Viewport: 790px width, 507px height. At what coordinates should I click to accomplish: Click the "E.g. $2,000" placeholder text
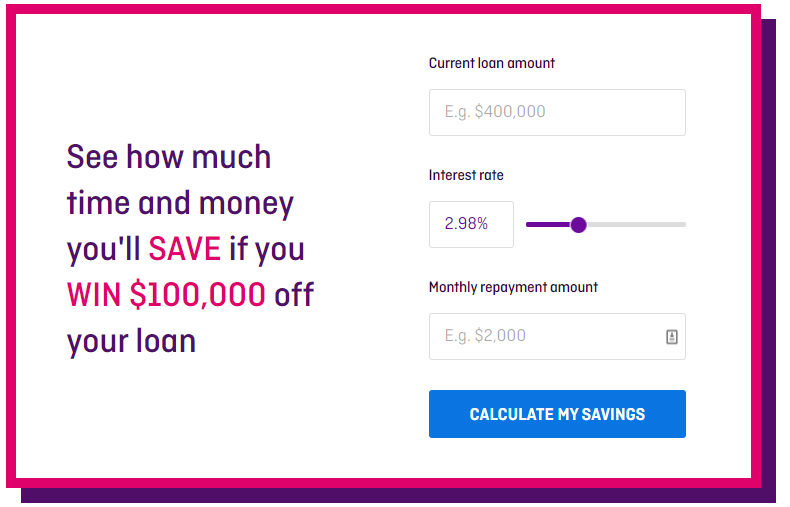coord(485,336)
